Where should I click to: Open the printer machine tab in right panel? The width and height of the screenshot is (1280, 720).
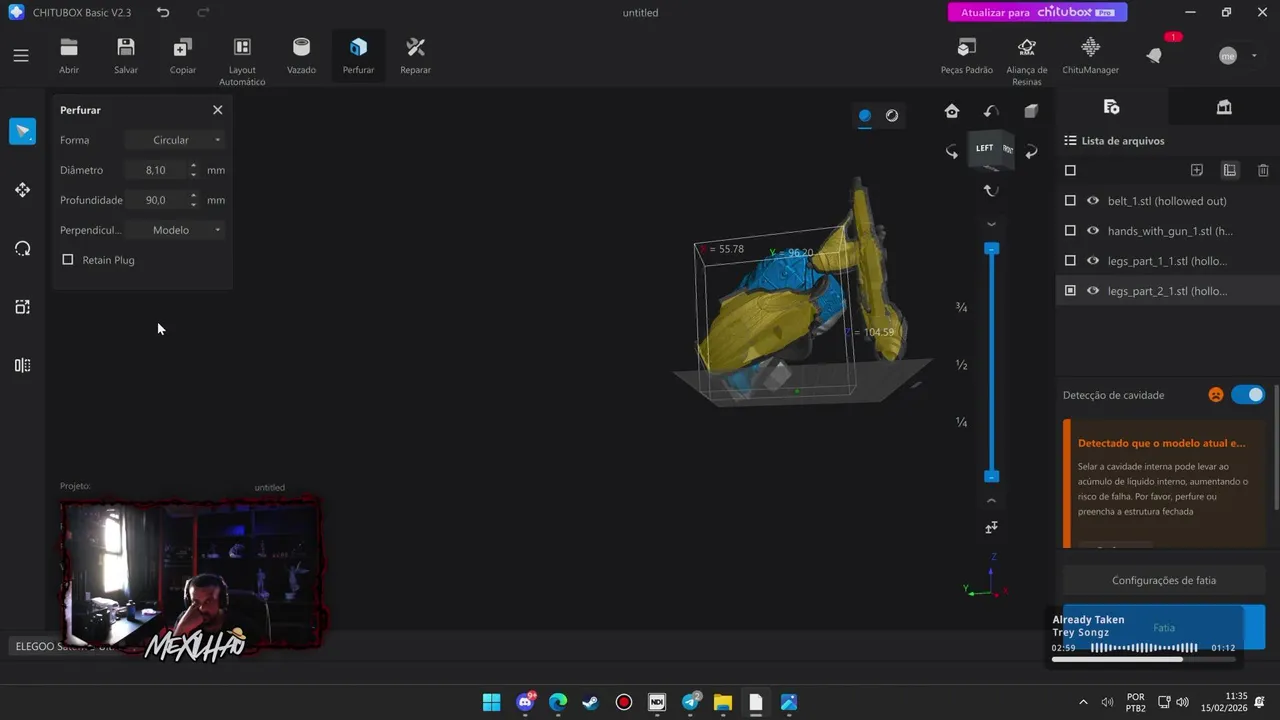(x=1224, y=107)
